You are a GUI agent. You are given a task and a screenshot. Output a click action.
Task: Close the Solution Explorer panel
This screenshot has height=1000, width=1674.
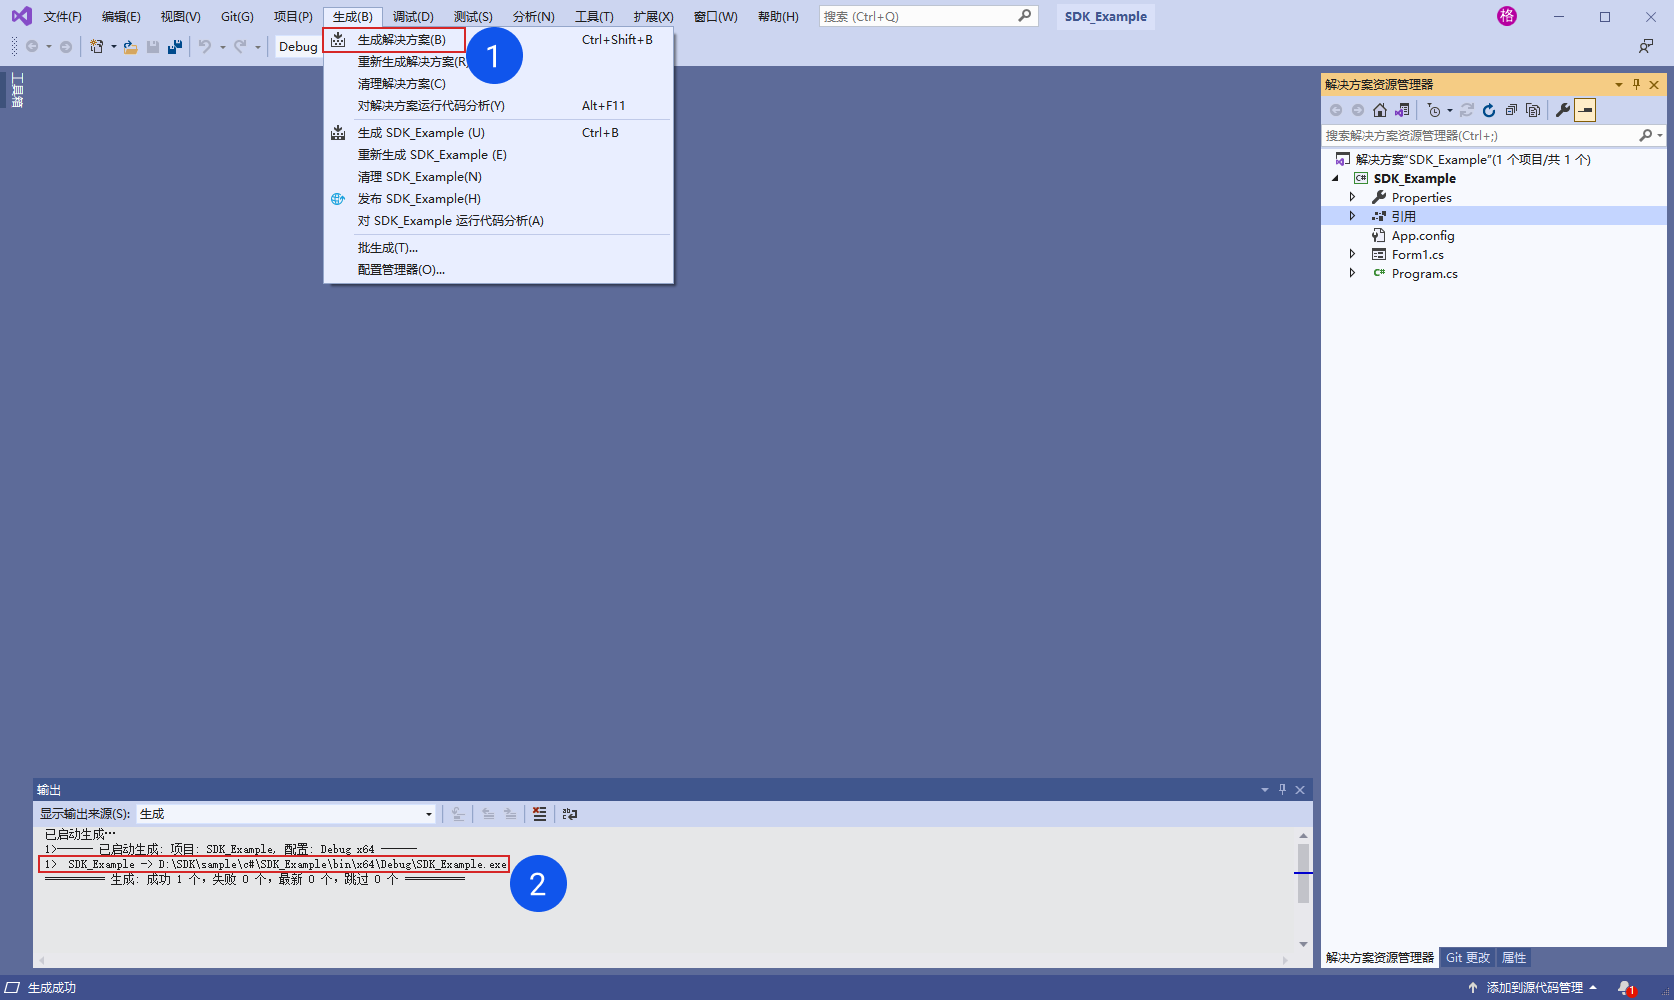(1654, 84)
